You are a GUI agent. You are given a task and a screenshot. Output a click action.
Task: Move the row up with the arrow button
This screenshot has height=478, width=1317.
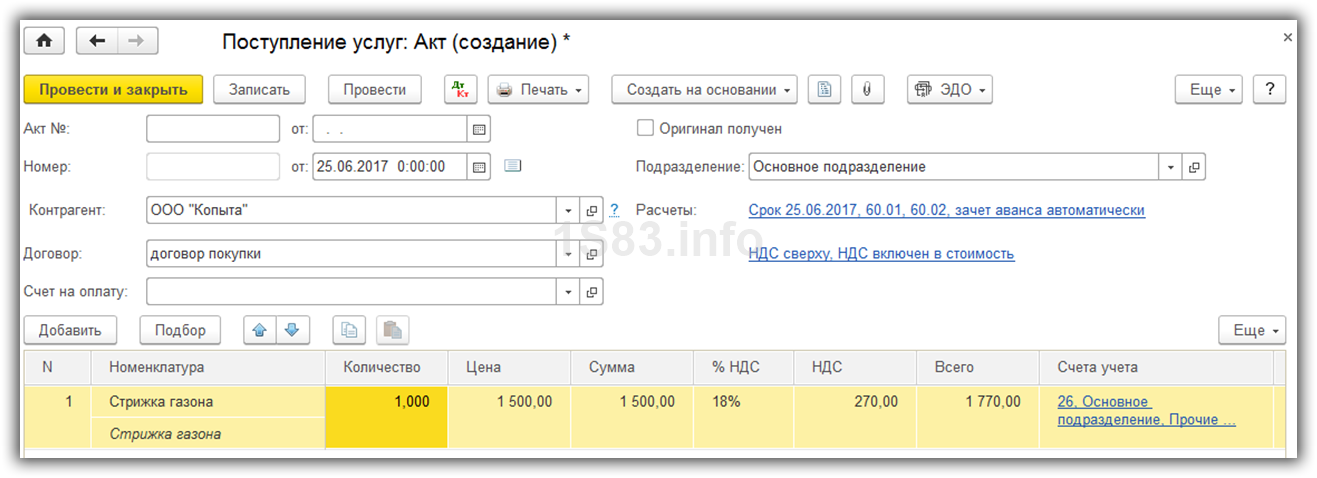click(259, 330)
